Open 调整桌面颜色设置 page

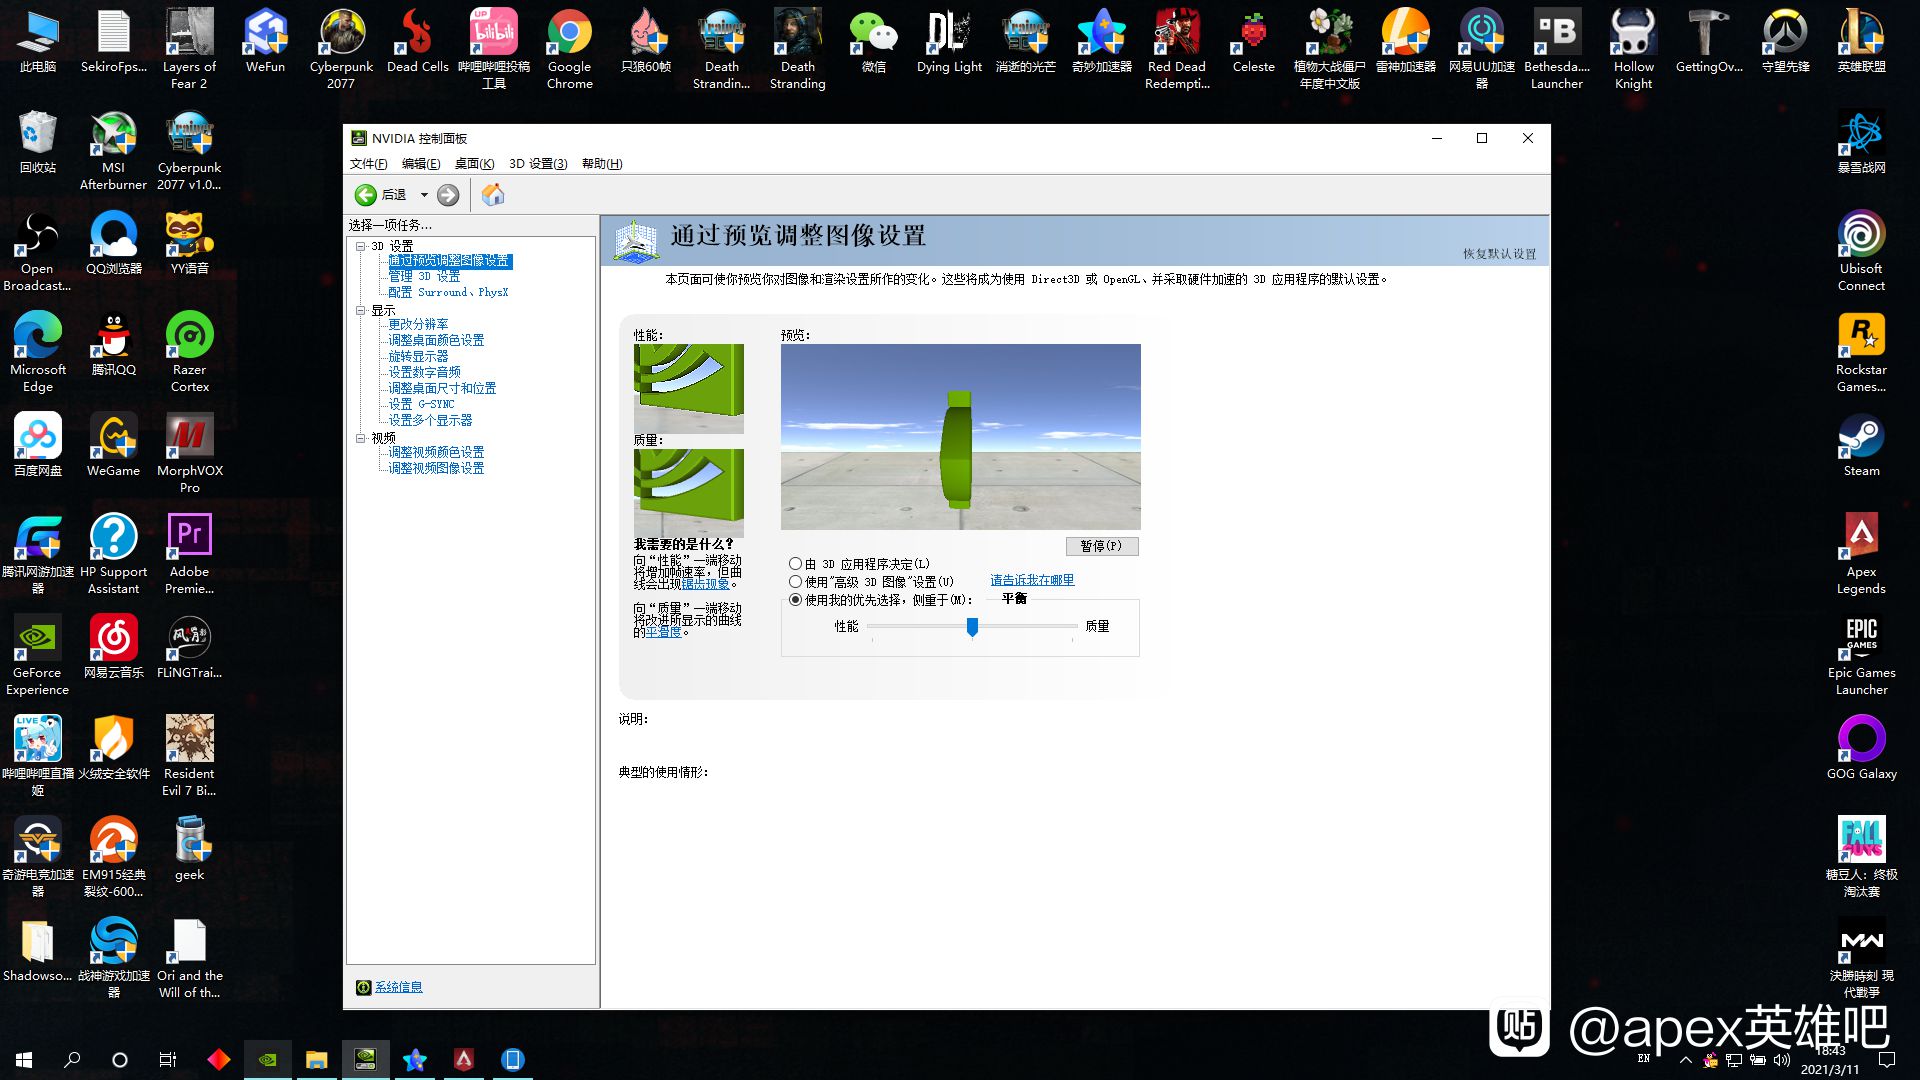[436, 341]
